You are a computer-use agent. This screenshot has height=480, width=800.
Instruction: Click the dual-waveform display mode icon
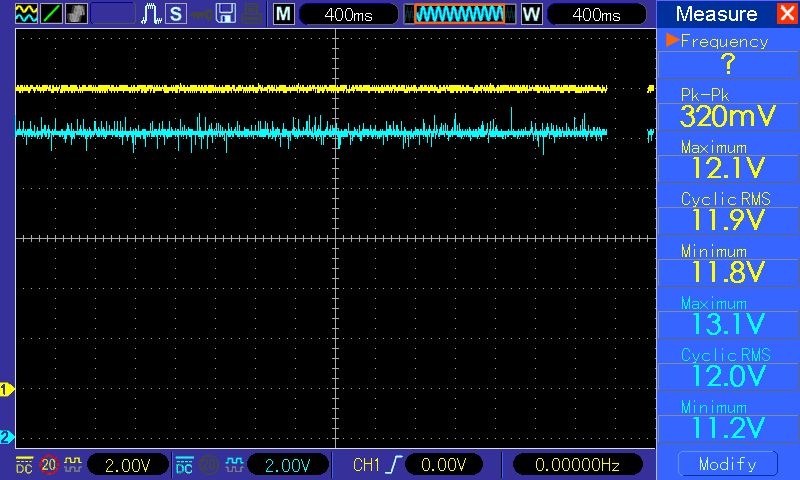coord(27,14)
